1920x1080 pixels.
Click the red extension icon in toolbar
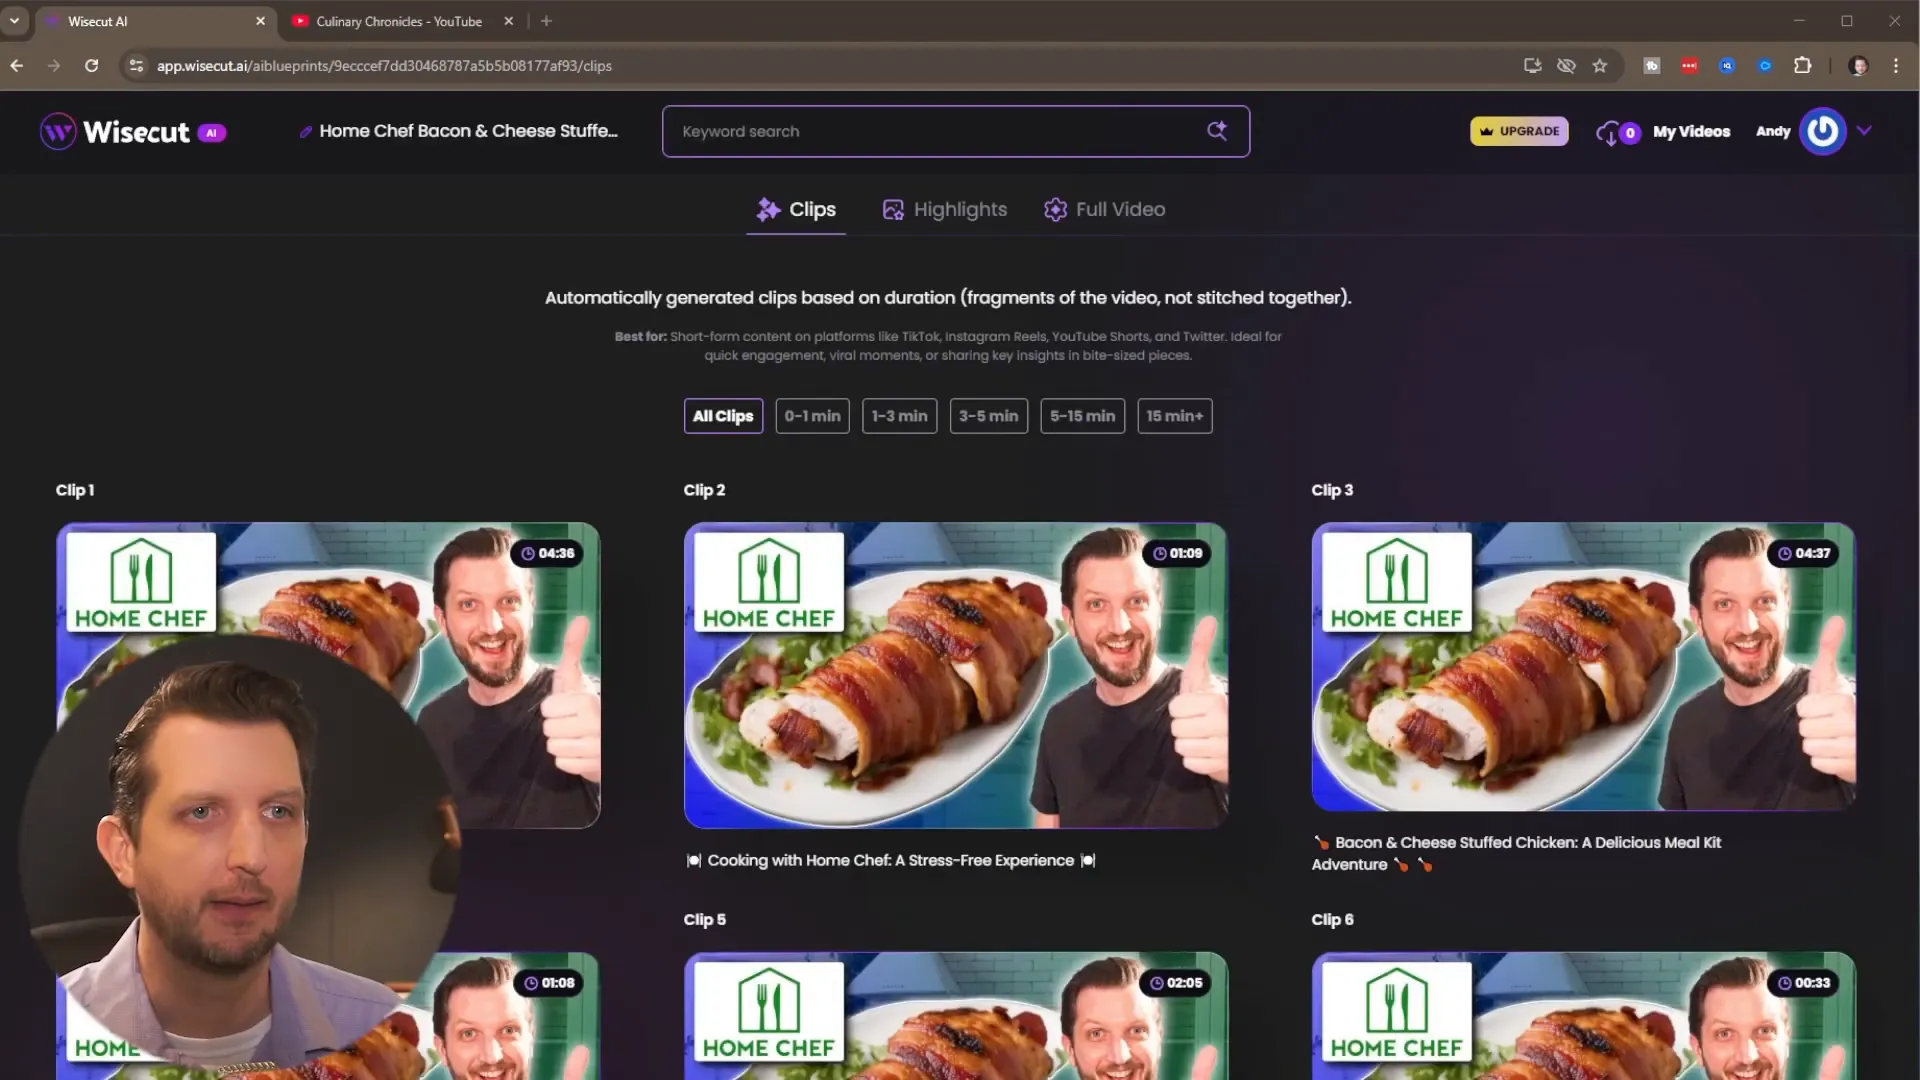point(1689,66)
